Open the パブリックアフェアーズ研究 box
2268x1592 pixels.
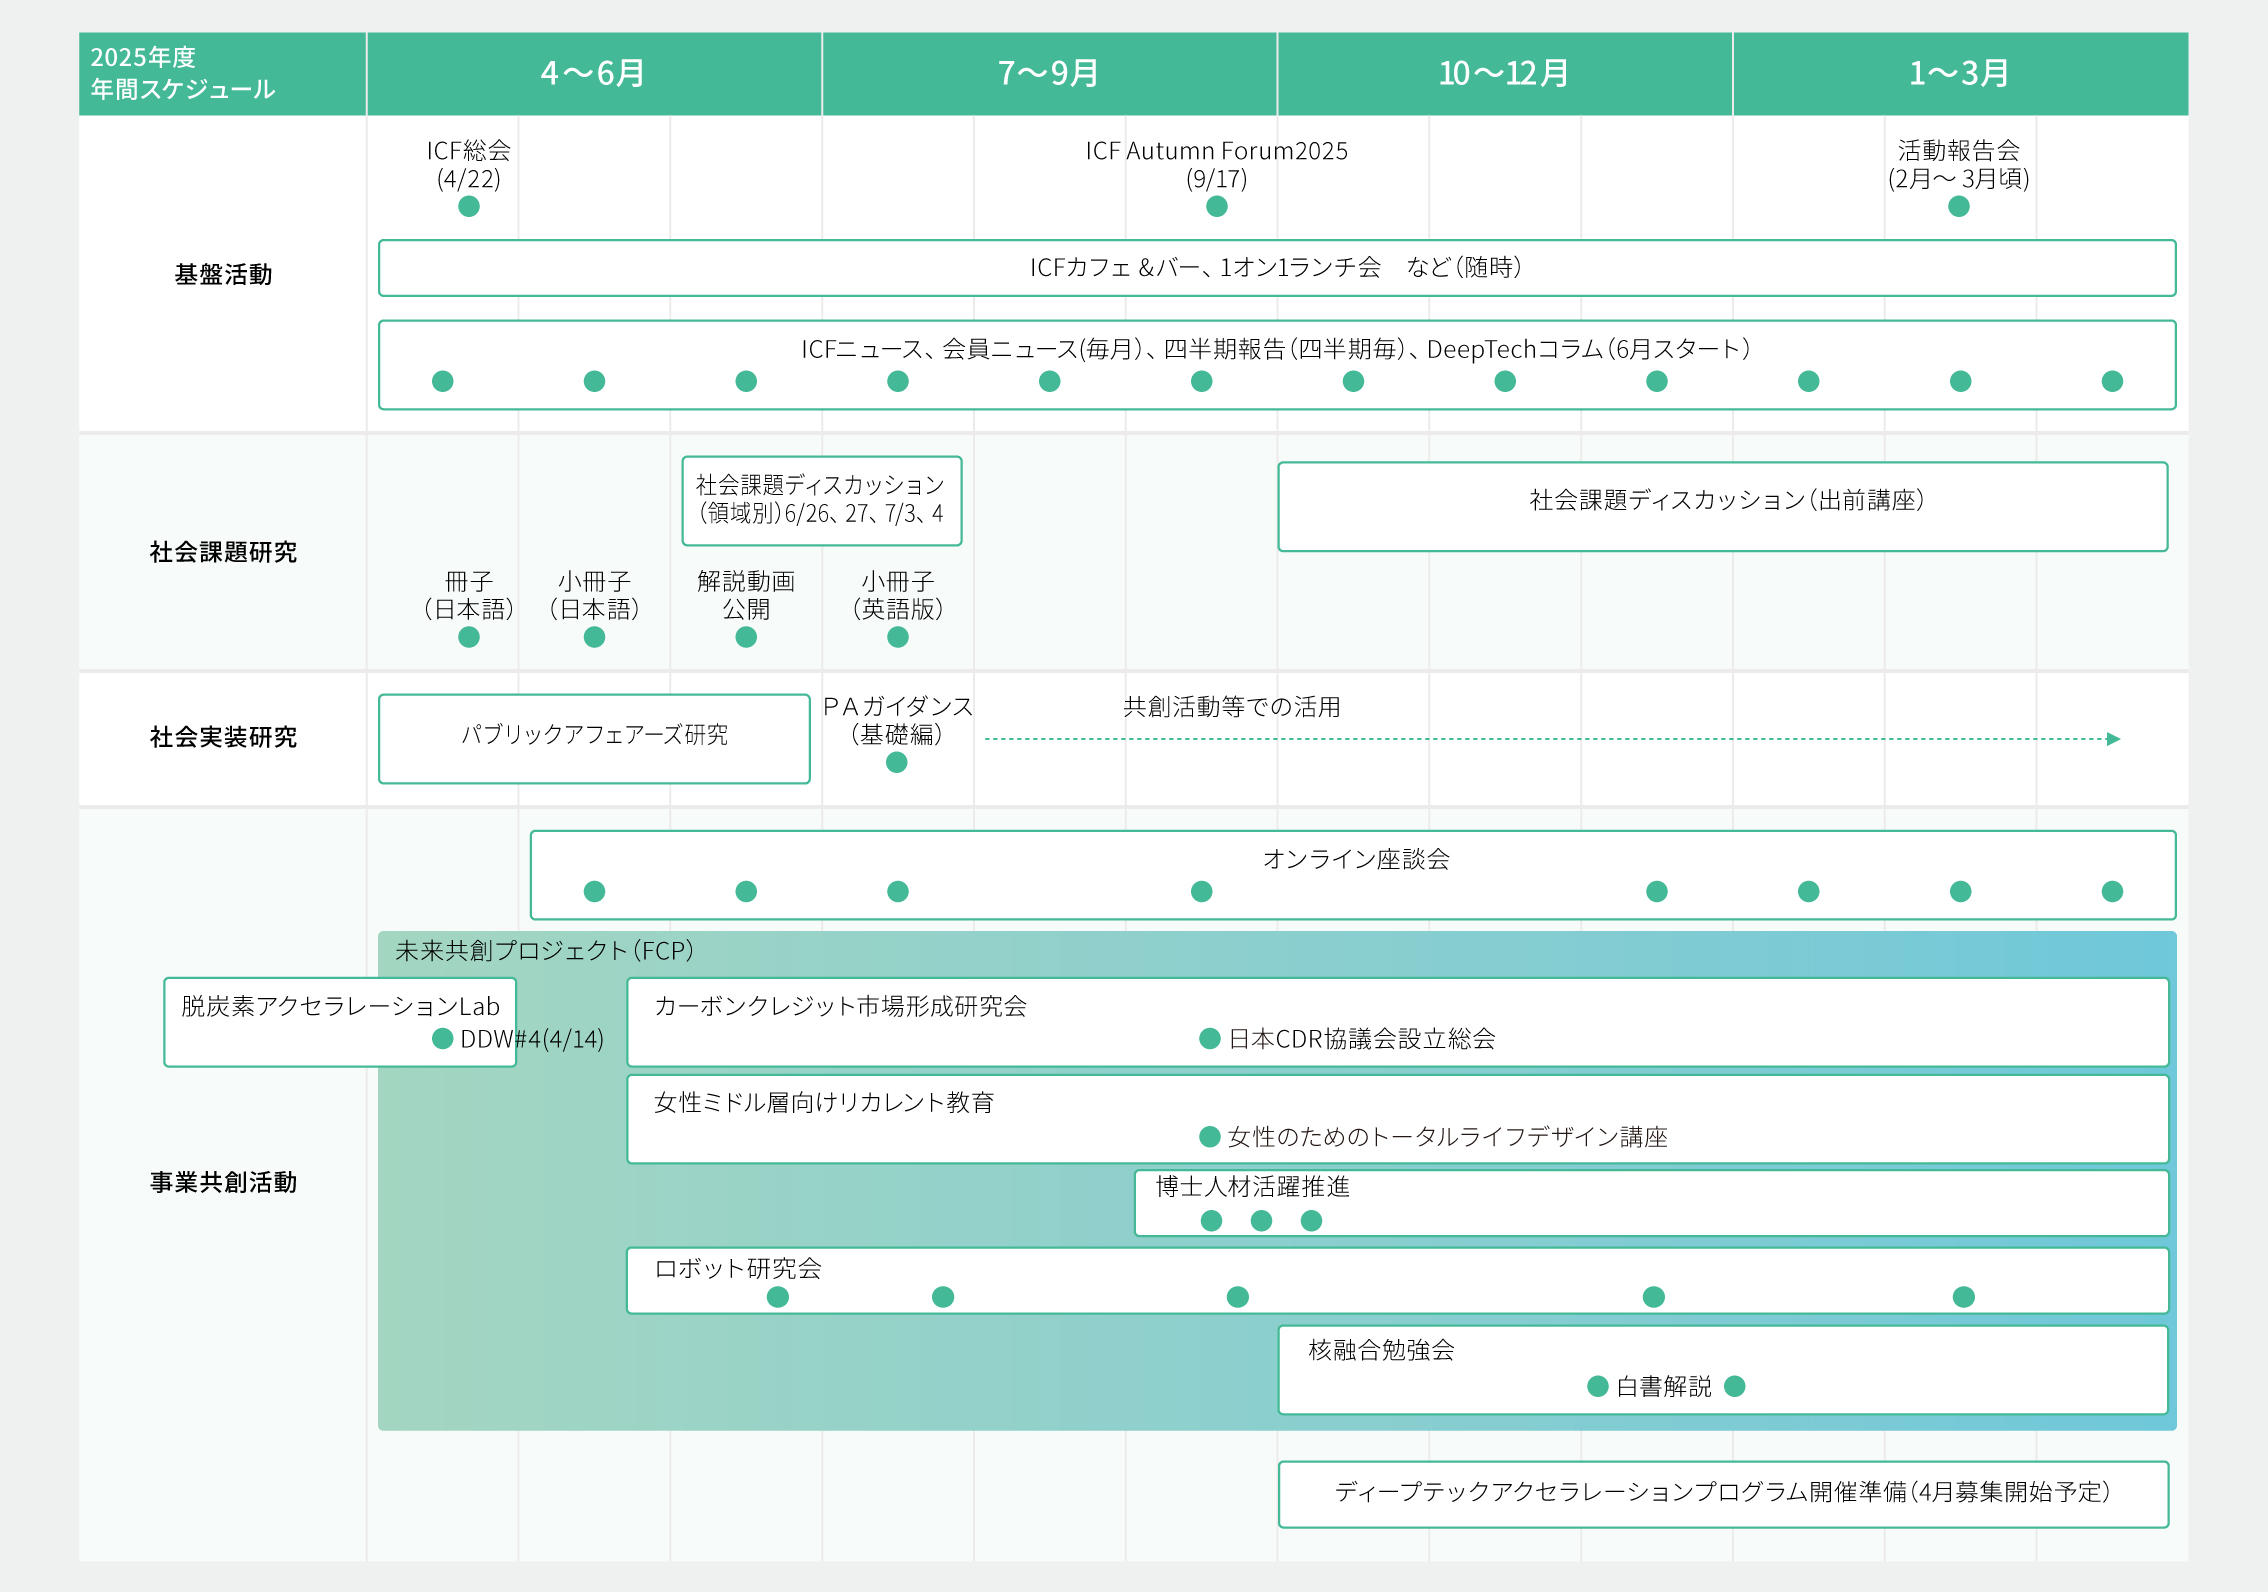pyautogui.click(x=594, y=738)
